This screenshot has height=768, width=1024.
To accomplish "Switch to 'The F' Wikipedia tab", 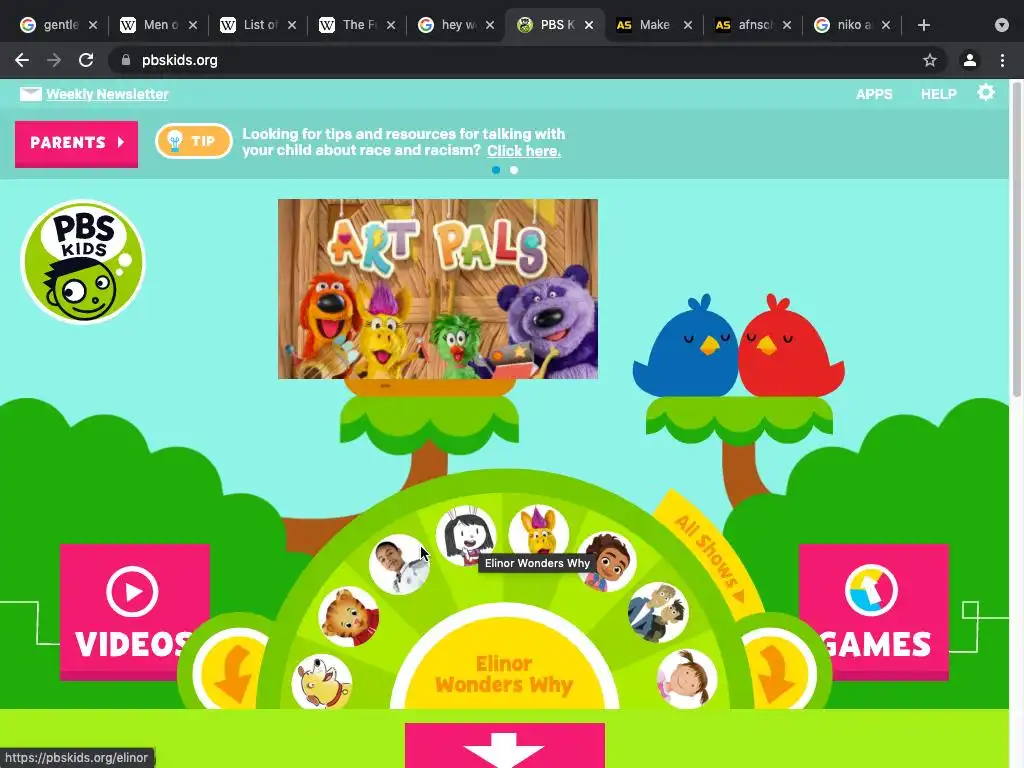I will point(357,25).
